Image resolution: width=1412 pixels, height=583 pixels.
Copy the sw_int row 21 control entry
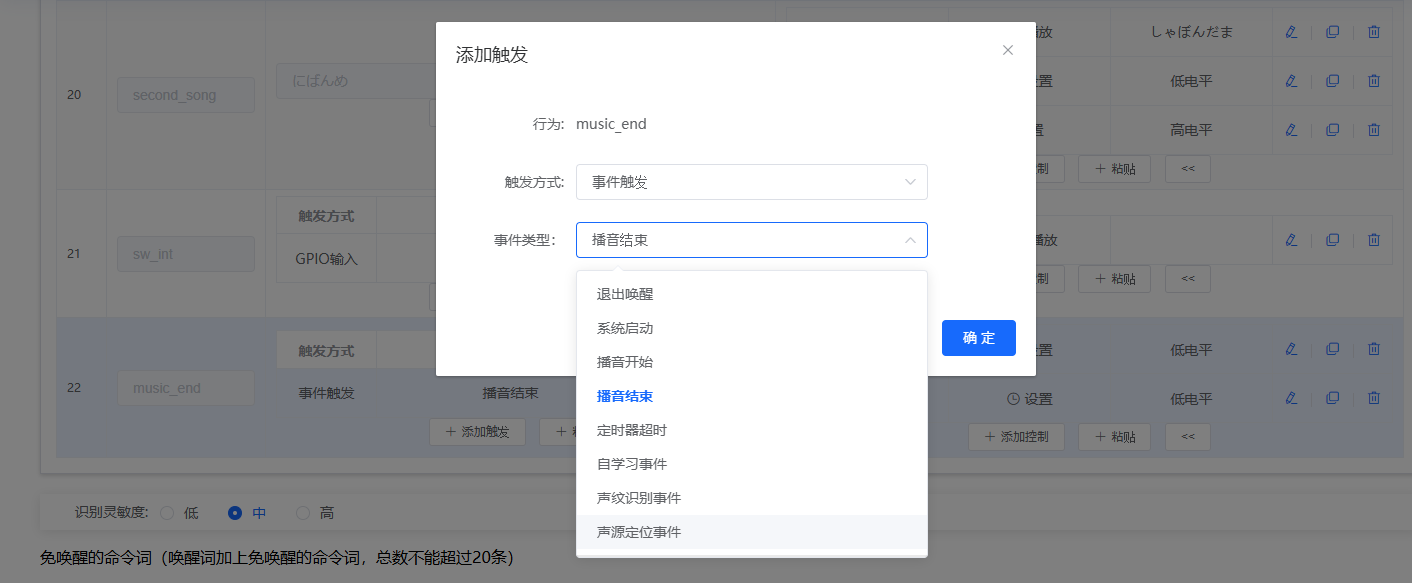pos(1332,240)
